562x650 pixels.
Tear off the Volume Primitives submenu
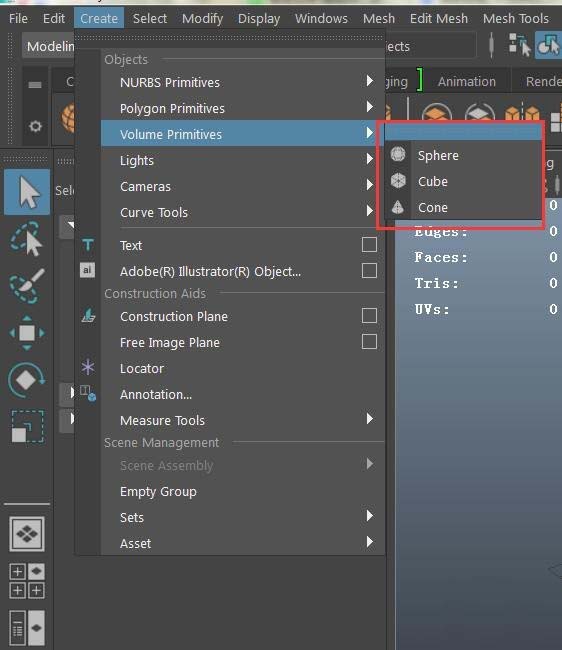tap(463, 133)
